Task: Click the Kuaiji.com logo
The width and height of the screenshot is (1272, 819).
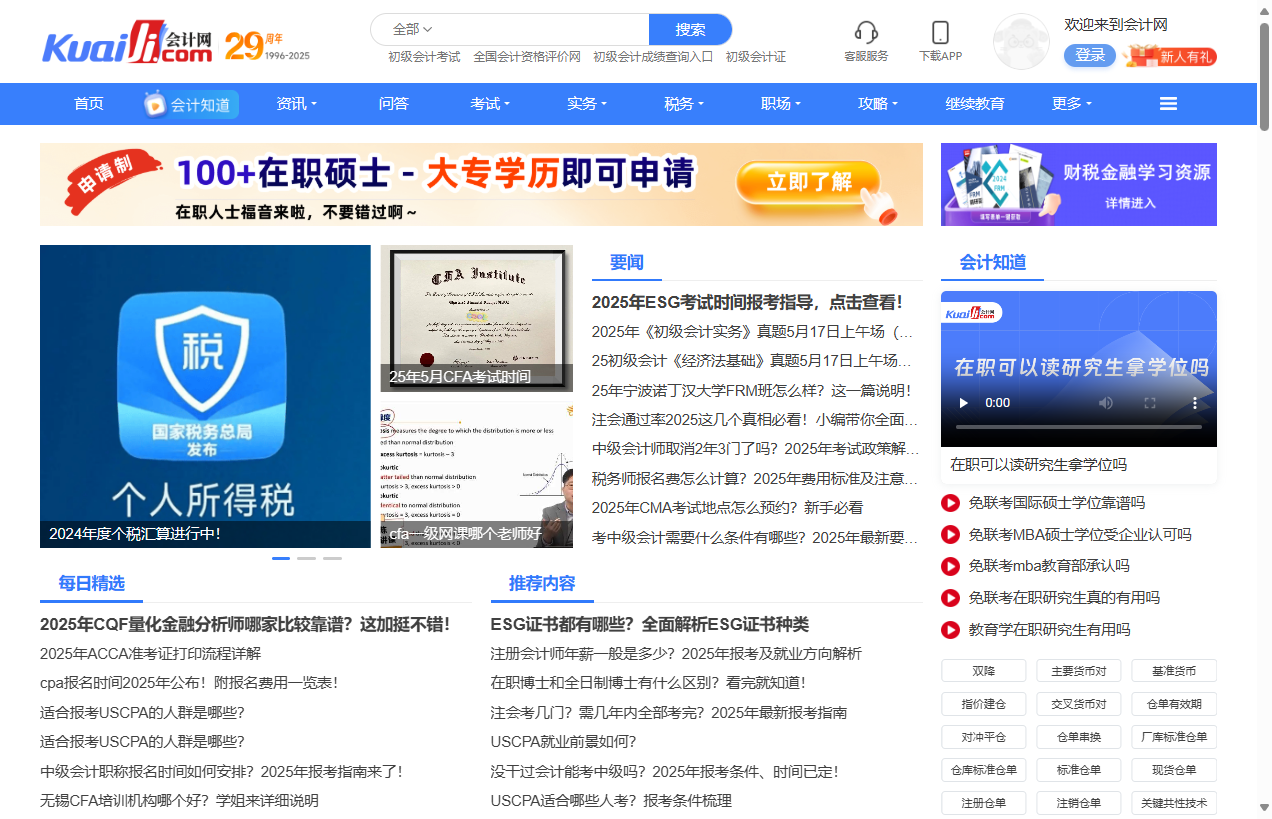Action: 127,43
